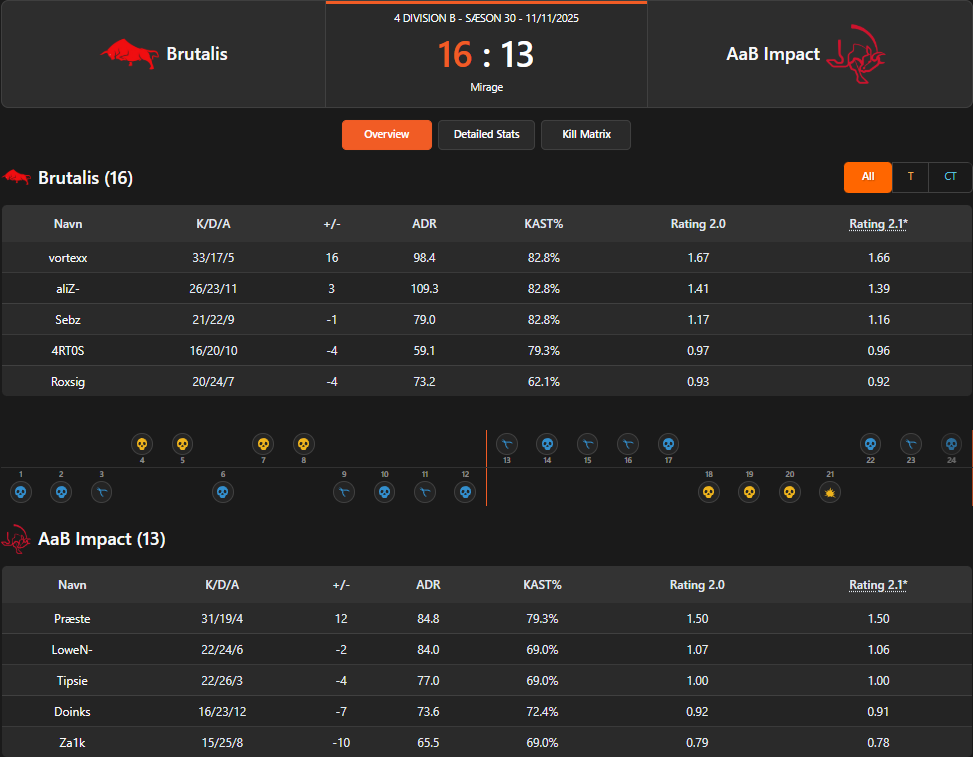Click Brutalis Rating 2.1* column header
Screen dimensions: 973x757
878,224
